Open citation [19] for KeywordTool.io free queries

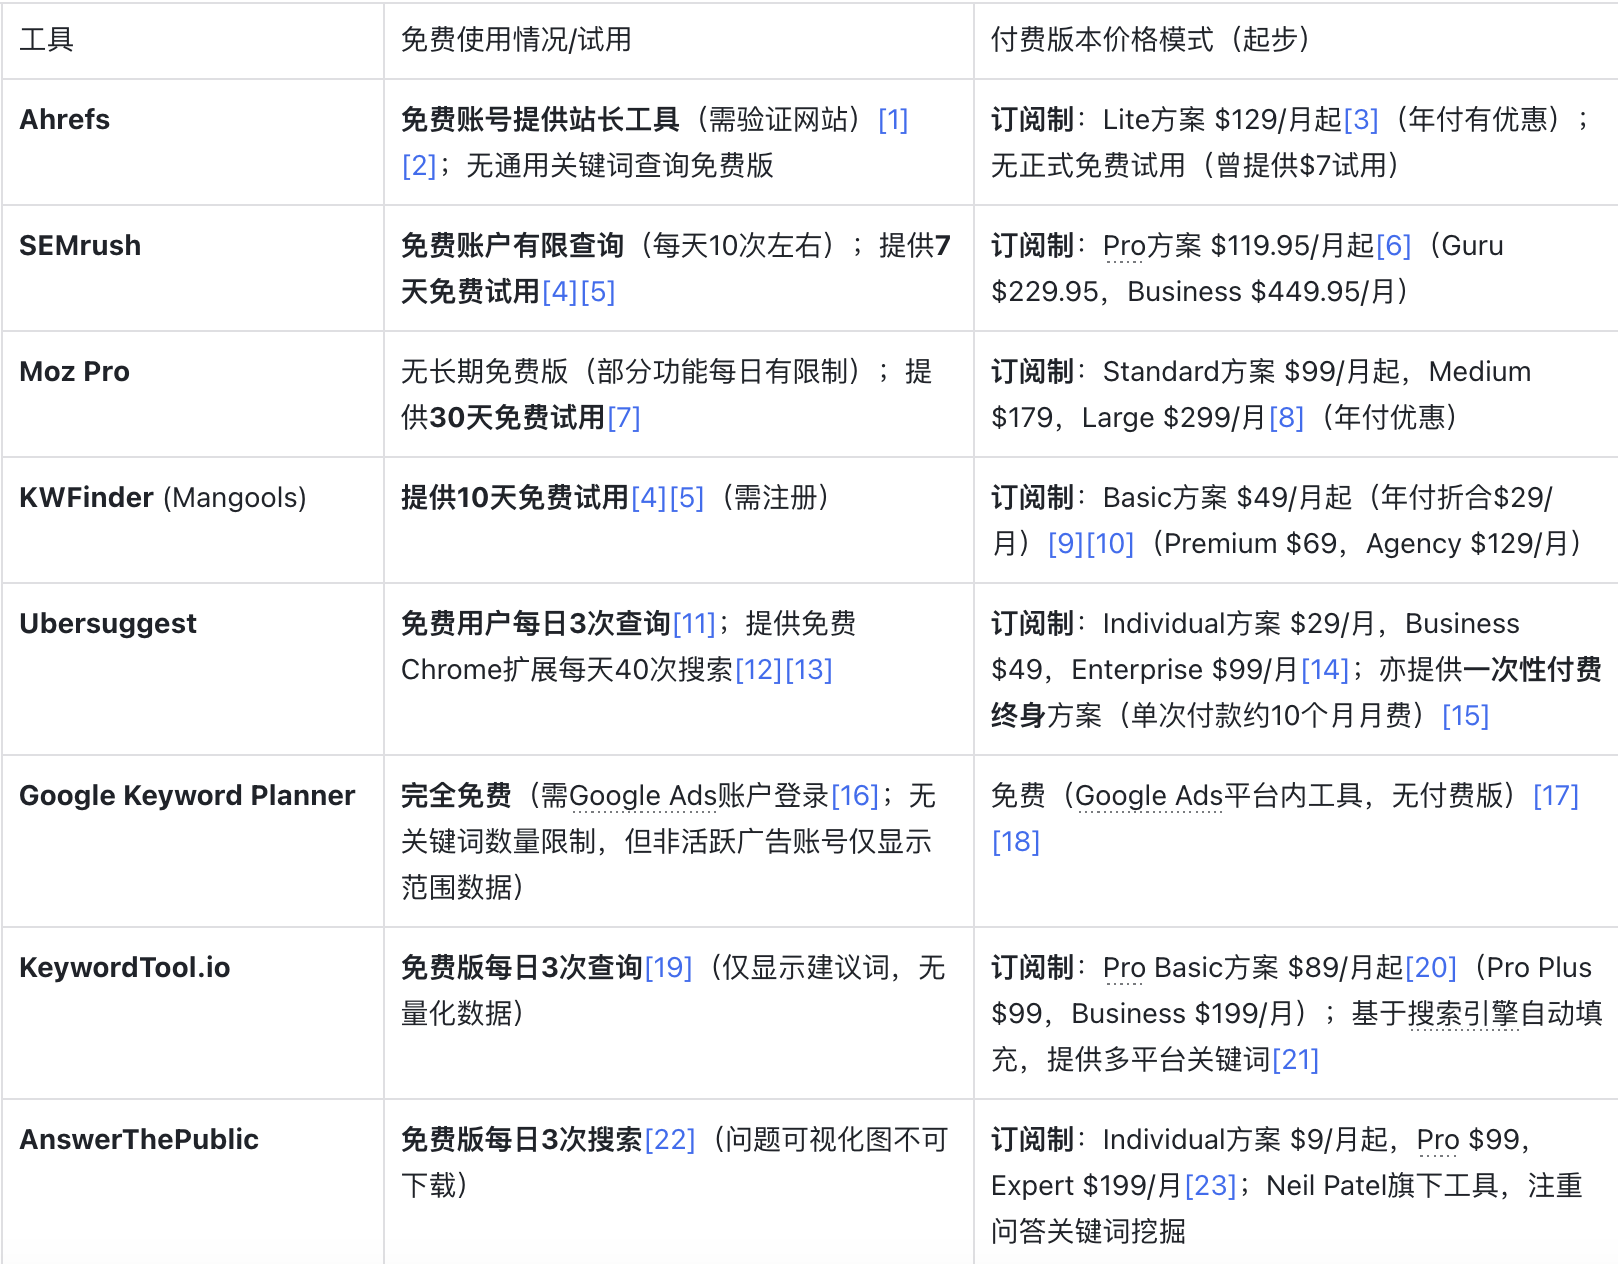(x=668, y=967)
